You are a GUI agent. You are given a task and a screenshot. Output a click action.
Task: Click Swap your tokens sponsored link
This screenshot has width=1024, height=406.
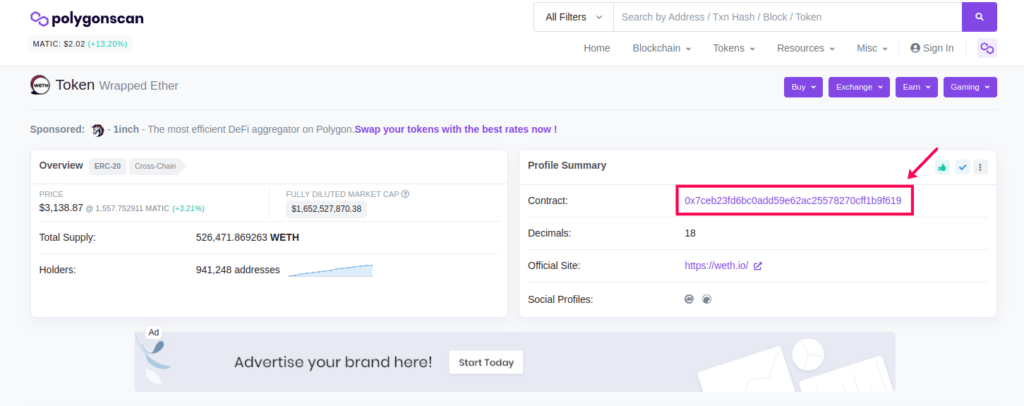[x=456, y=129]
